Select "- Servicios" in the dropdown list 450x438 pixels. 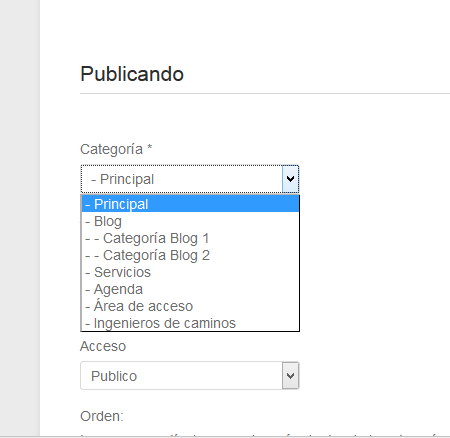point(190,272)
